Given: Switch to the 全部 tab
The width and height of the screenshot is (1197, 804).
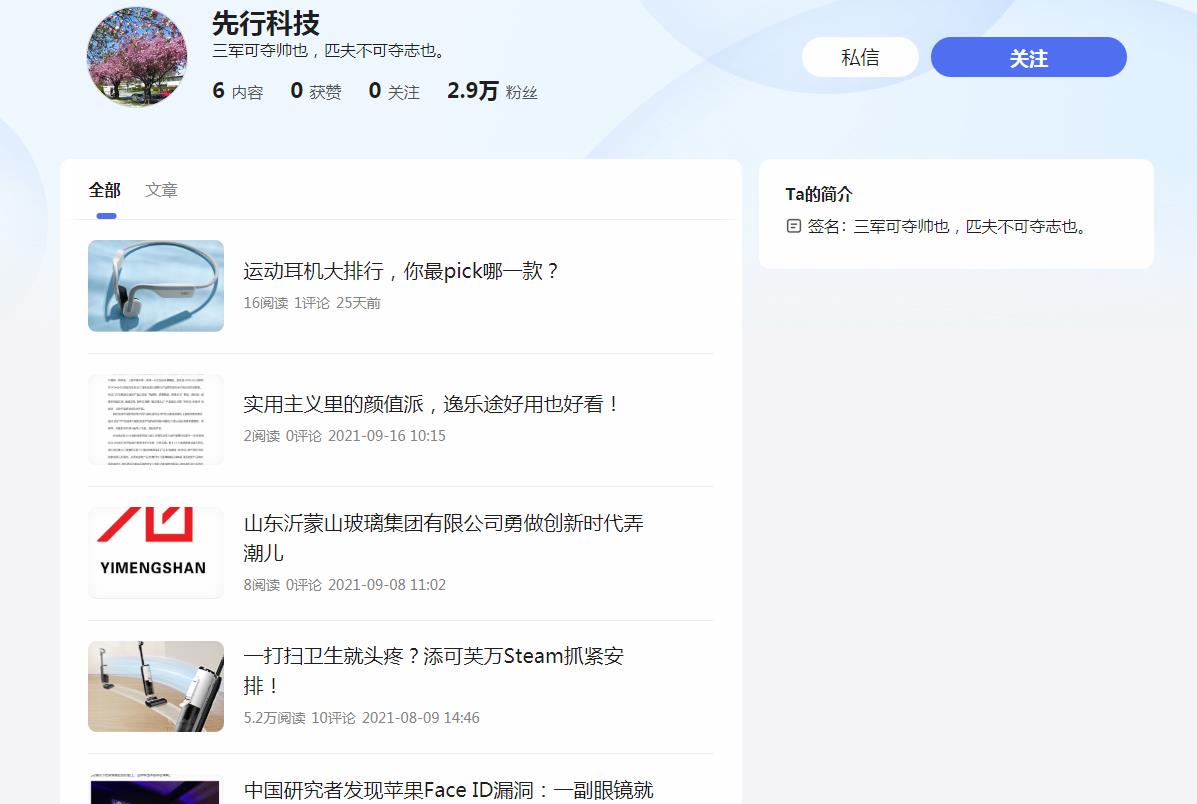Looking at the screenshot, I should click(105, 190).
